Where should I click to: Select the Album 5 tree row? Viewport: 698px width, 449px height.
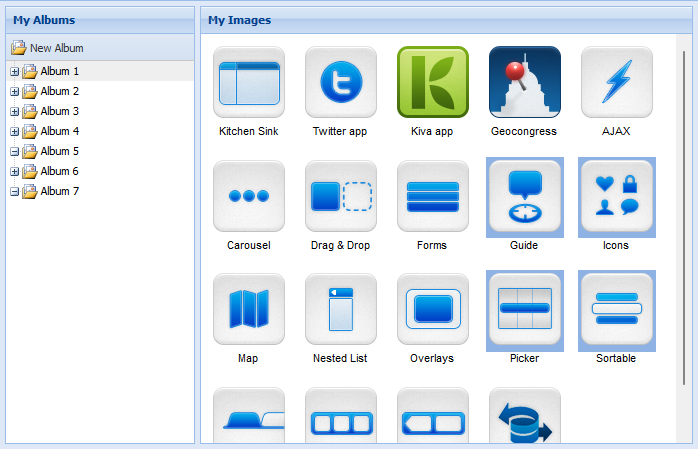[x=100, y=151]
